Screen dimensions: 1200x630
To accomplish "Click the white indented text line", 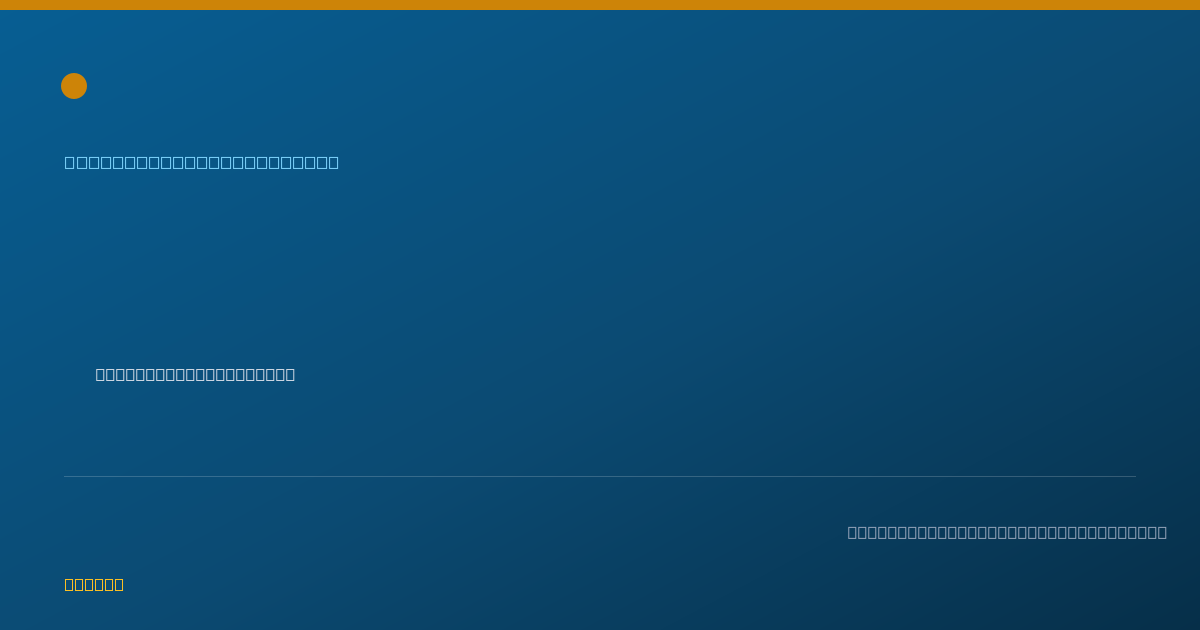I will (x=195, y=374).
